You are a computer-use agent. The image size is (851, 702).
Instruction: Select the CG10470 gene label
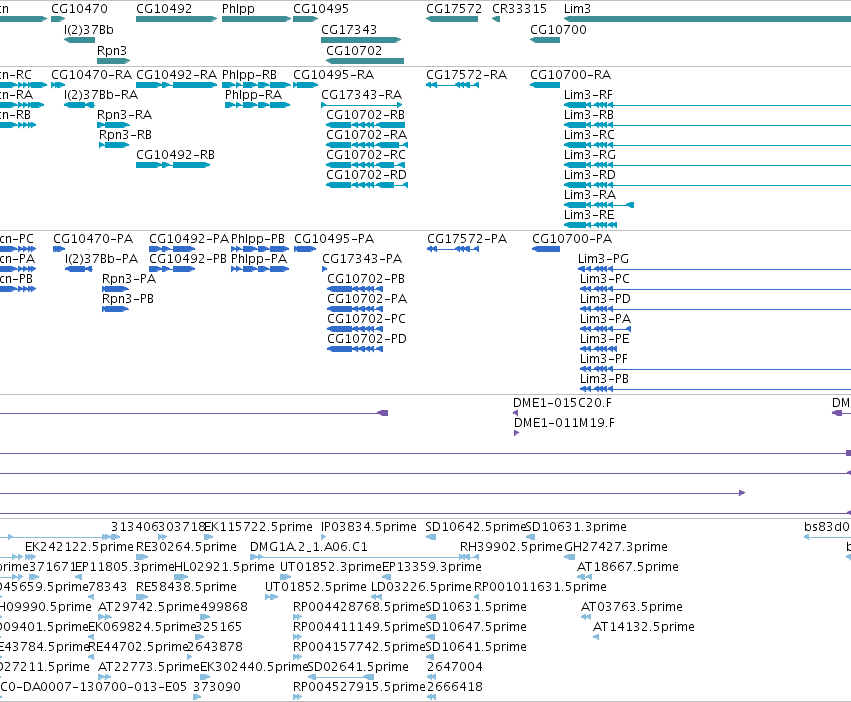(79, 9)
